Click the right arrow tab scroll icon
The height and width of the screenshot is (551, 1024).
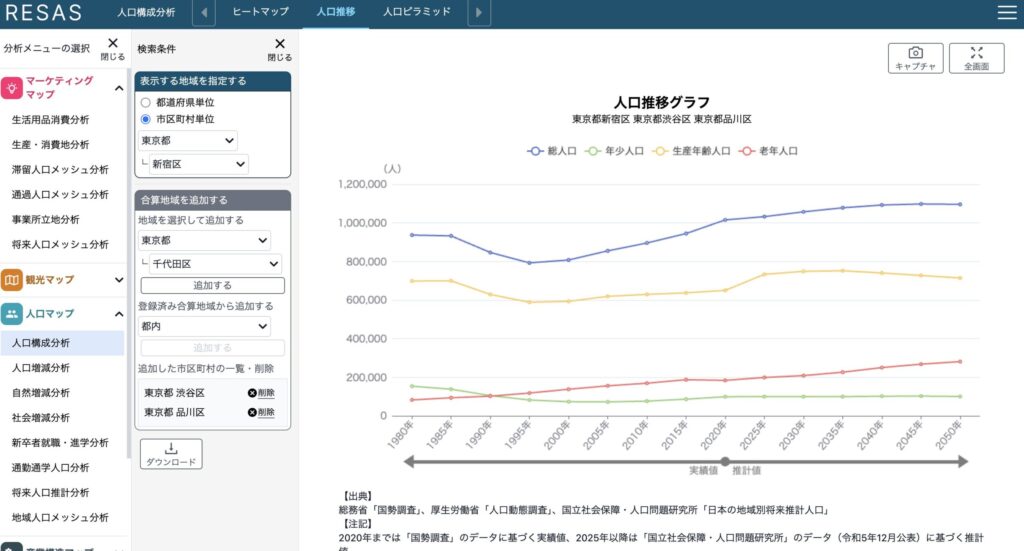(478, 13)
